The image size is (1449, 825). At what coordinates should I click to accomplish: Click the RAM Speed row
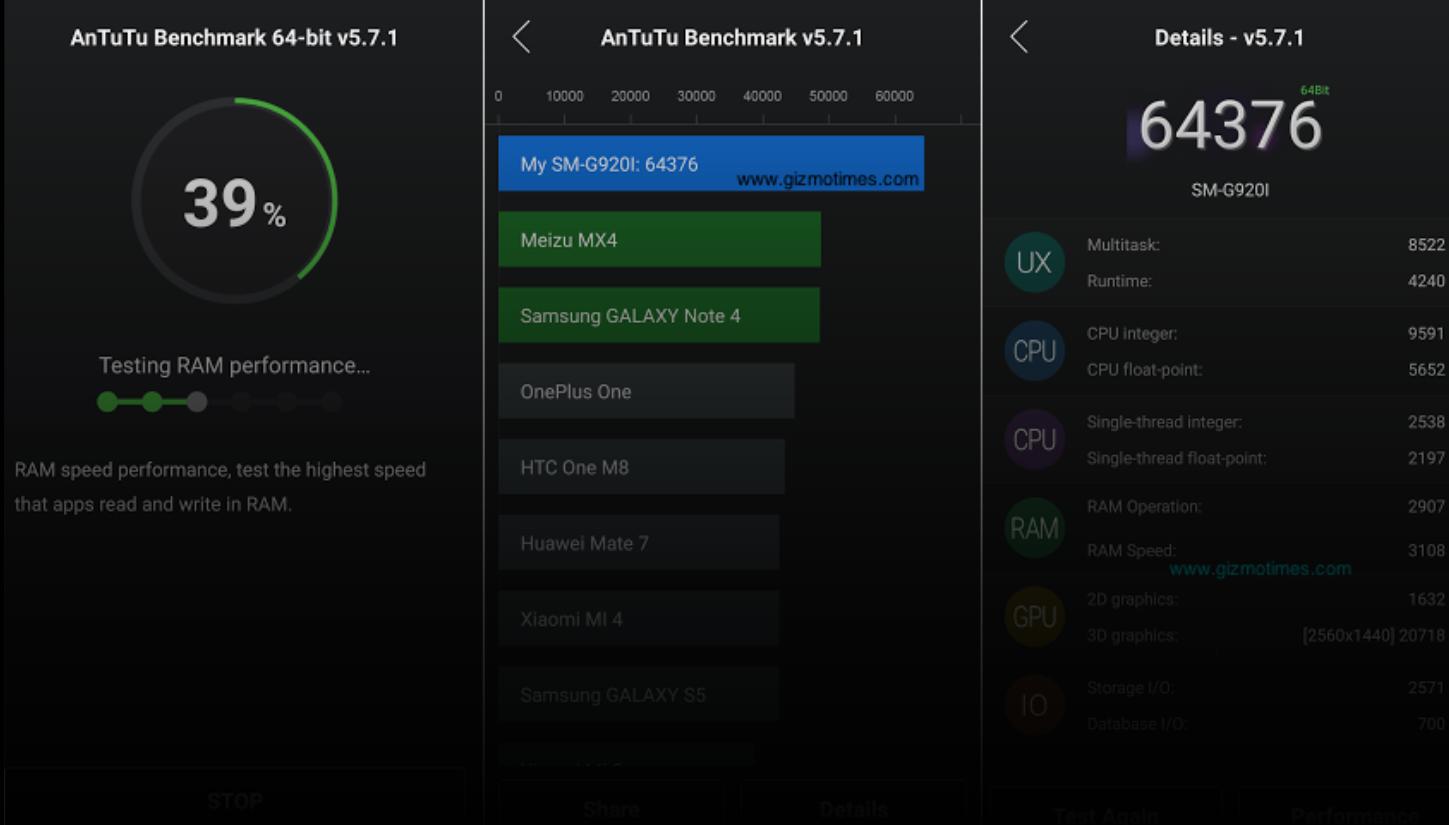[1265, 551]
